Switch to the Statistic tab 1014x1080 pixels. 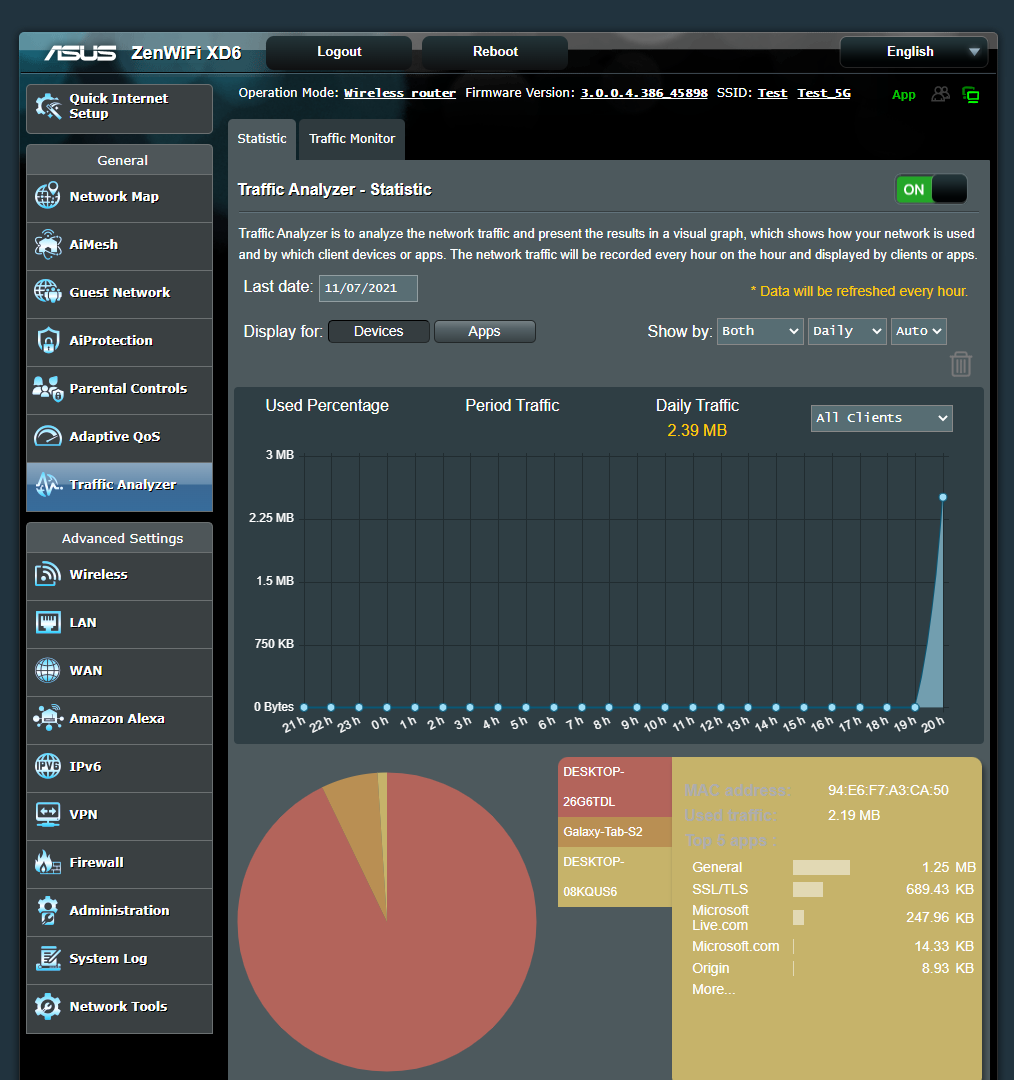[262, 139]
